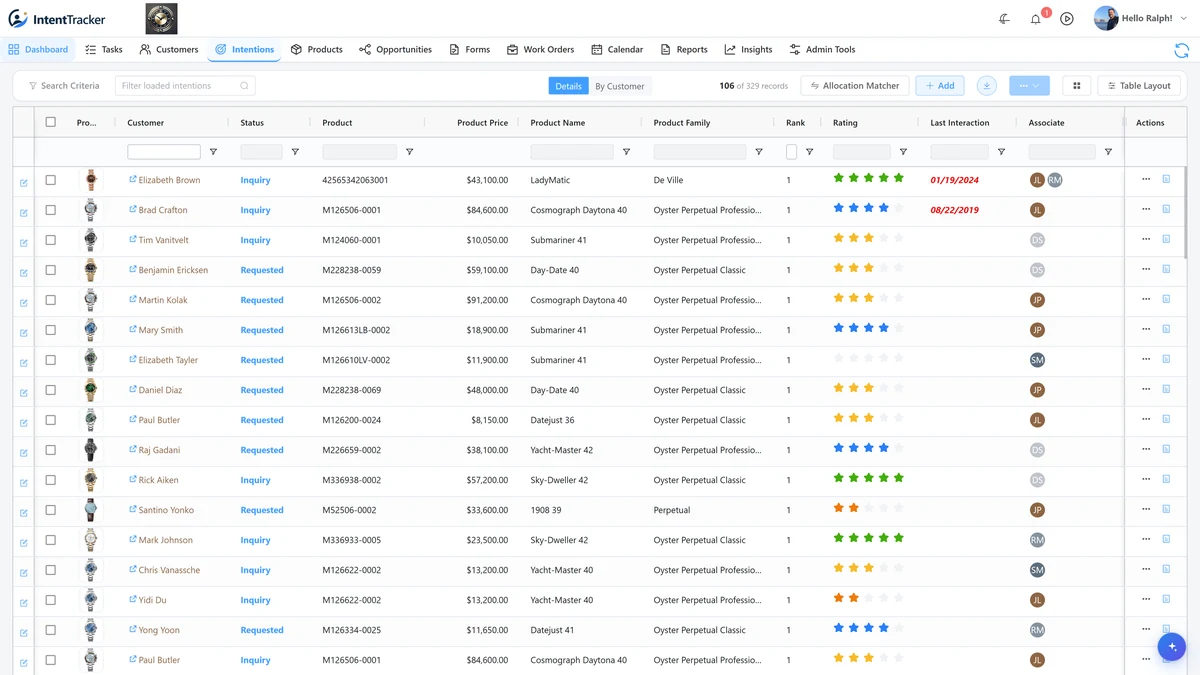Click Rank column filter funnel
The height and width of the screenshot is (675, 1200).
[x=809, y=152]
